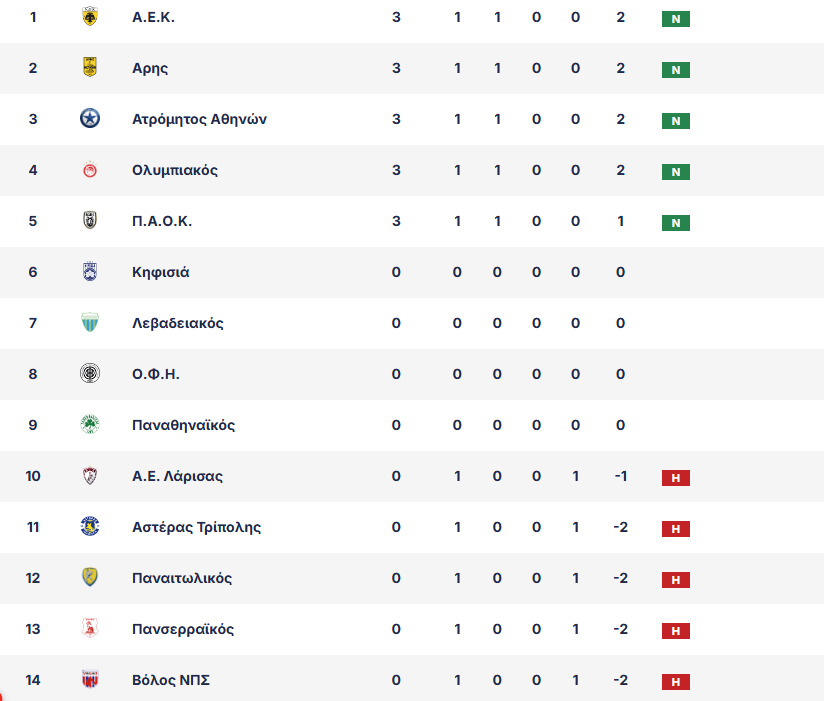The width and height of the screenshot is (824, 701).
Task: Select the Παναθηναϊκός shamrock logo
Action: [90, 425]
